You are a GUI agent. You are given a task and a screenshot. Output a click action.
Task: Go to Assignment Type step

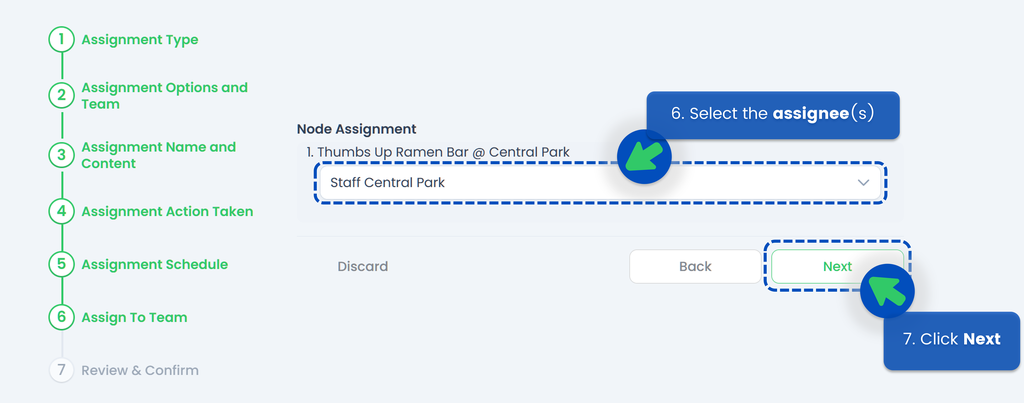140,40
